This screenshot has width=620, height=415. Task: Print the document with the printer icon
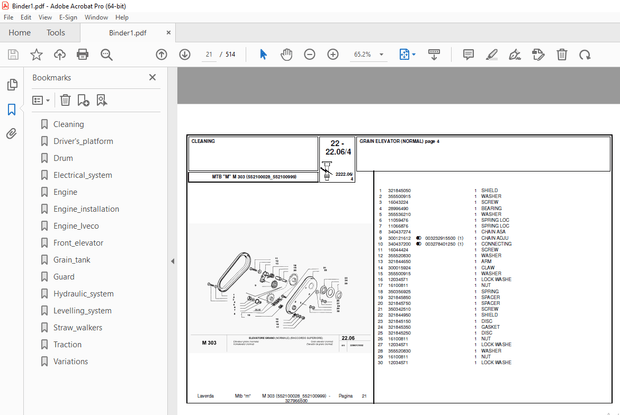pyautogui.click(x=83, y=55)
